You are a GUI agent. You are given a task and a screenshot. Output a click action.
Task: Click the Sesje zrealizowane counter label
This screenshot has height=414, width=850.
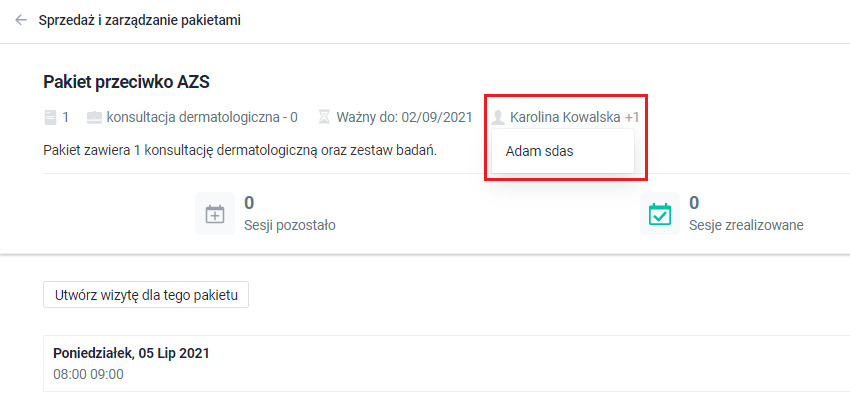tap(746, 225)
